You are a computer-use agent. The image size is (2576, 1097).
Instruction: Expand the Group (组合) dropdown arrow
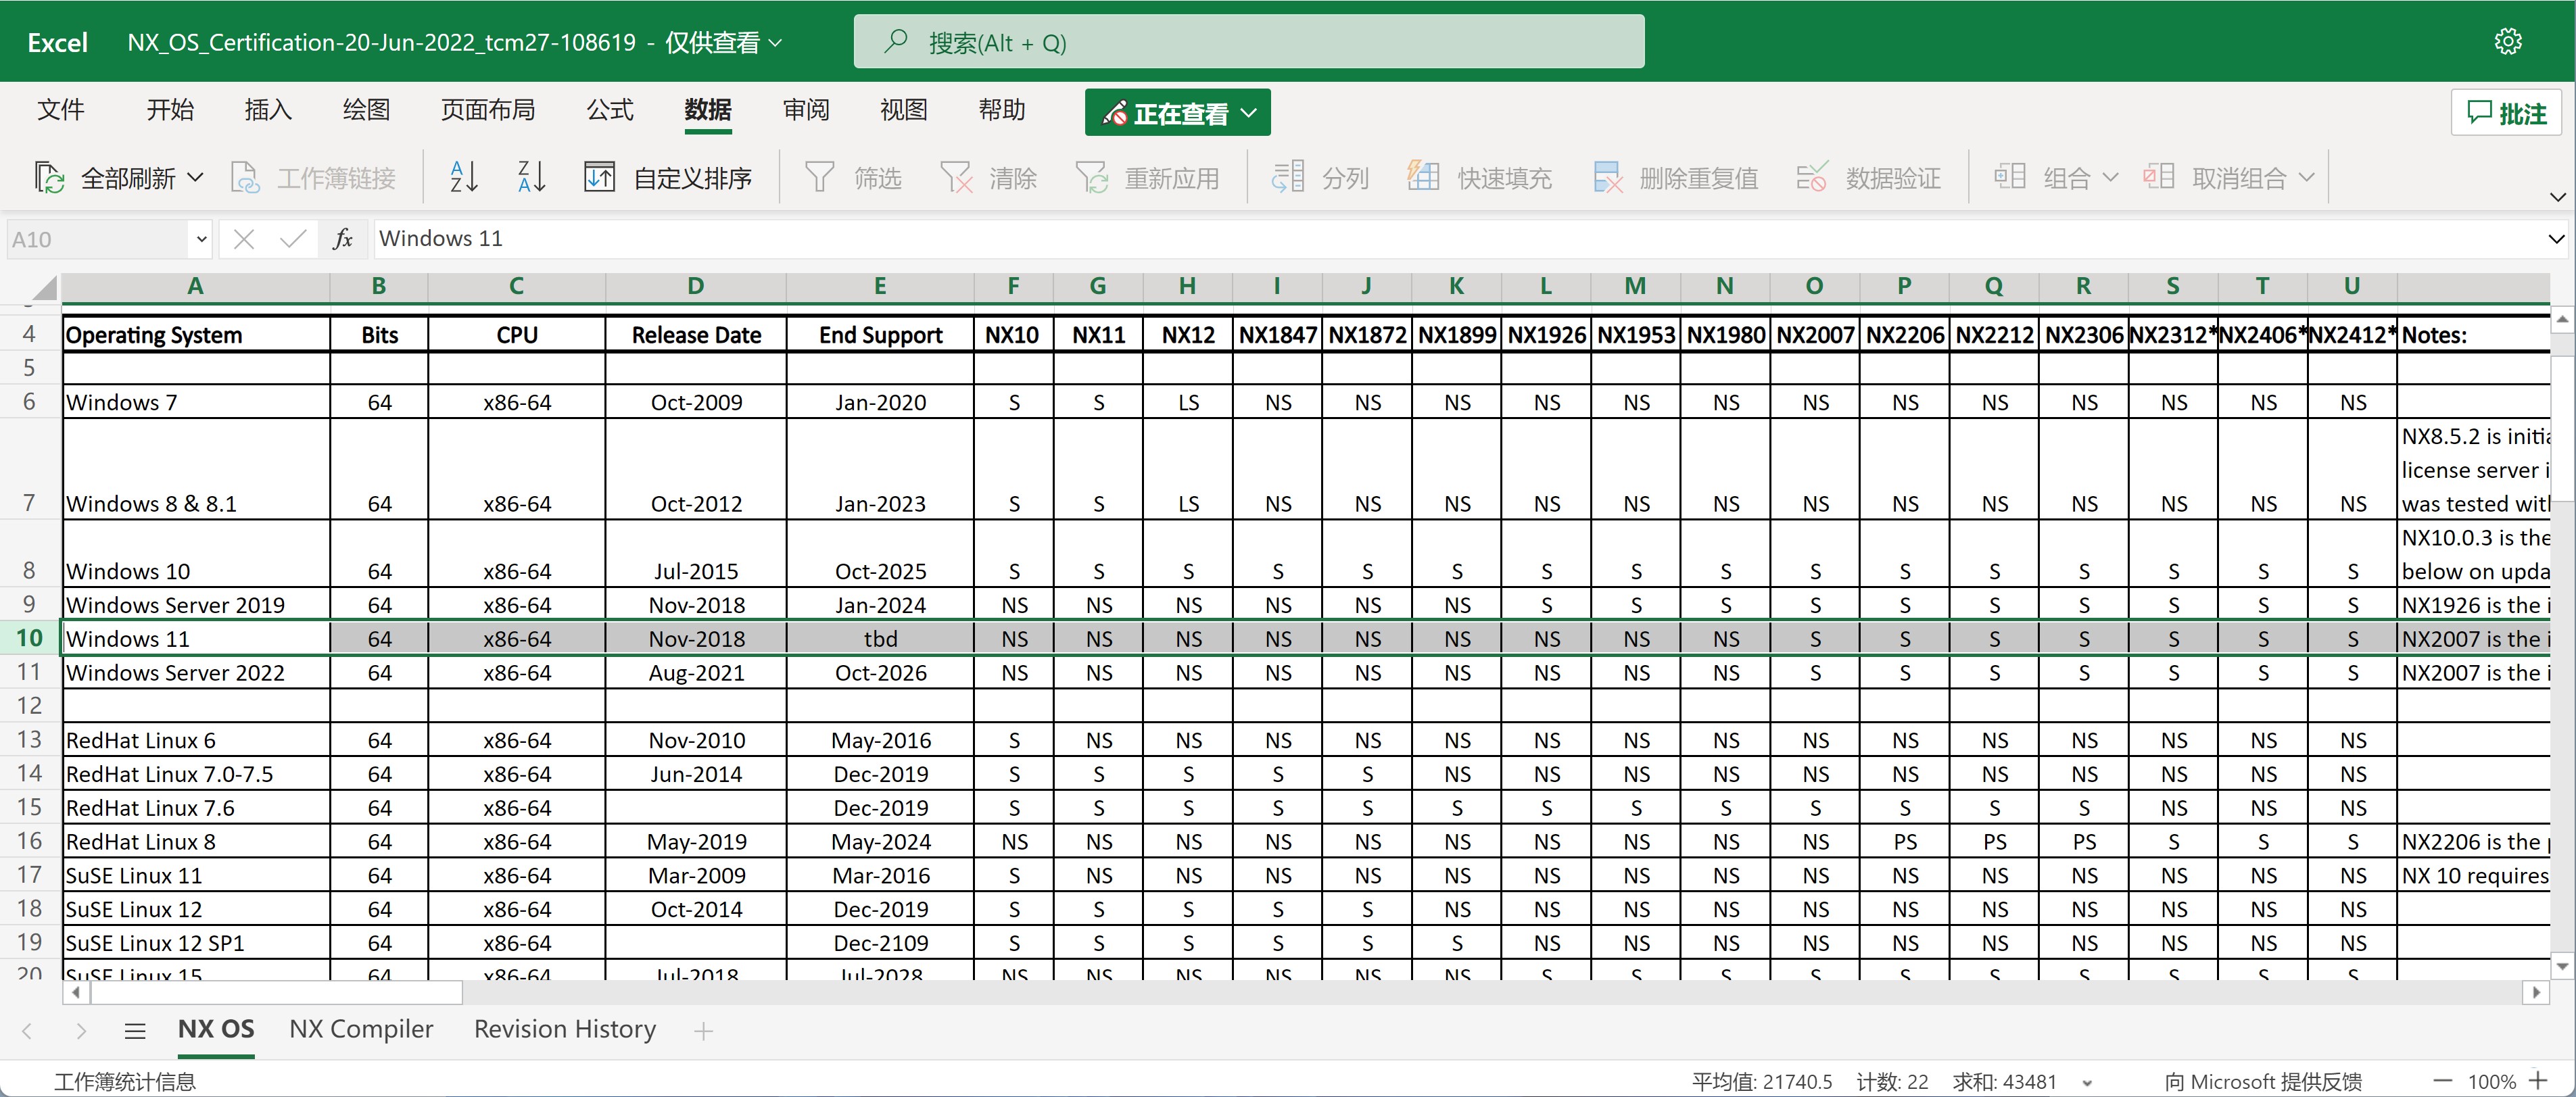pos(2110,177)
